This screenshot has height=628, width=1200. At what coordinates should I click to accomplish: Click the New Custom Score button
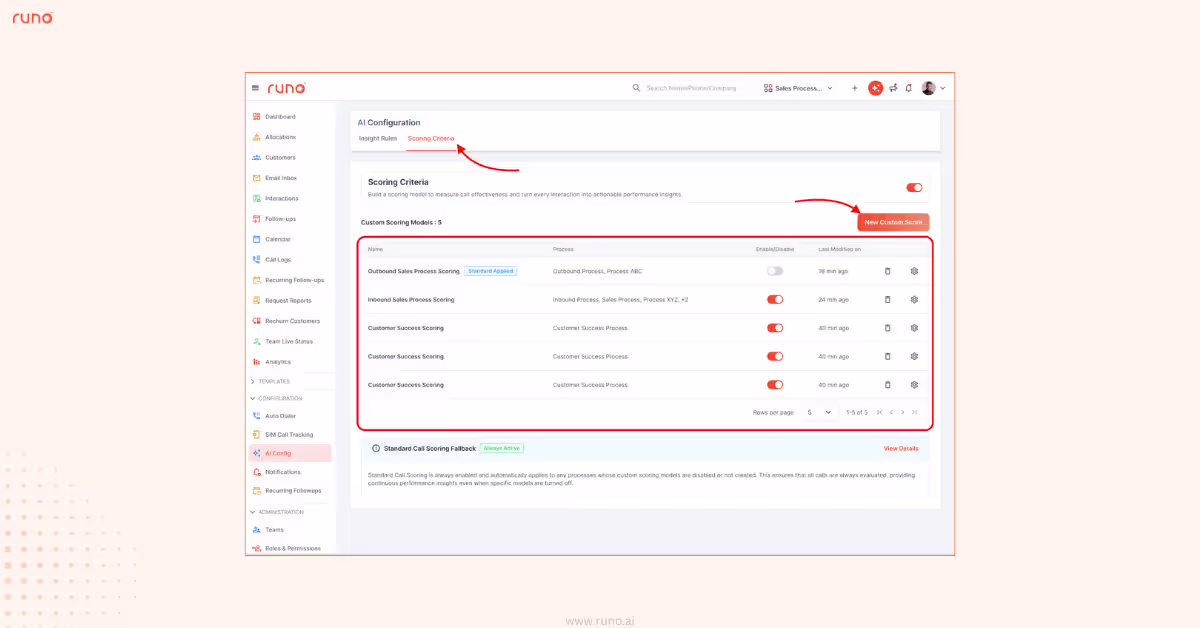click(893, 221)
